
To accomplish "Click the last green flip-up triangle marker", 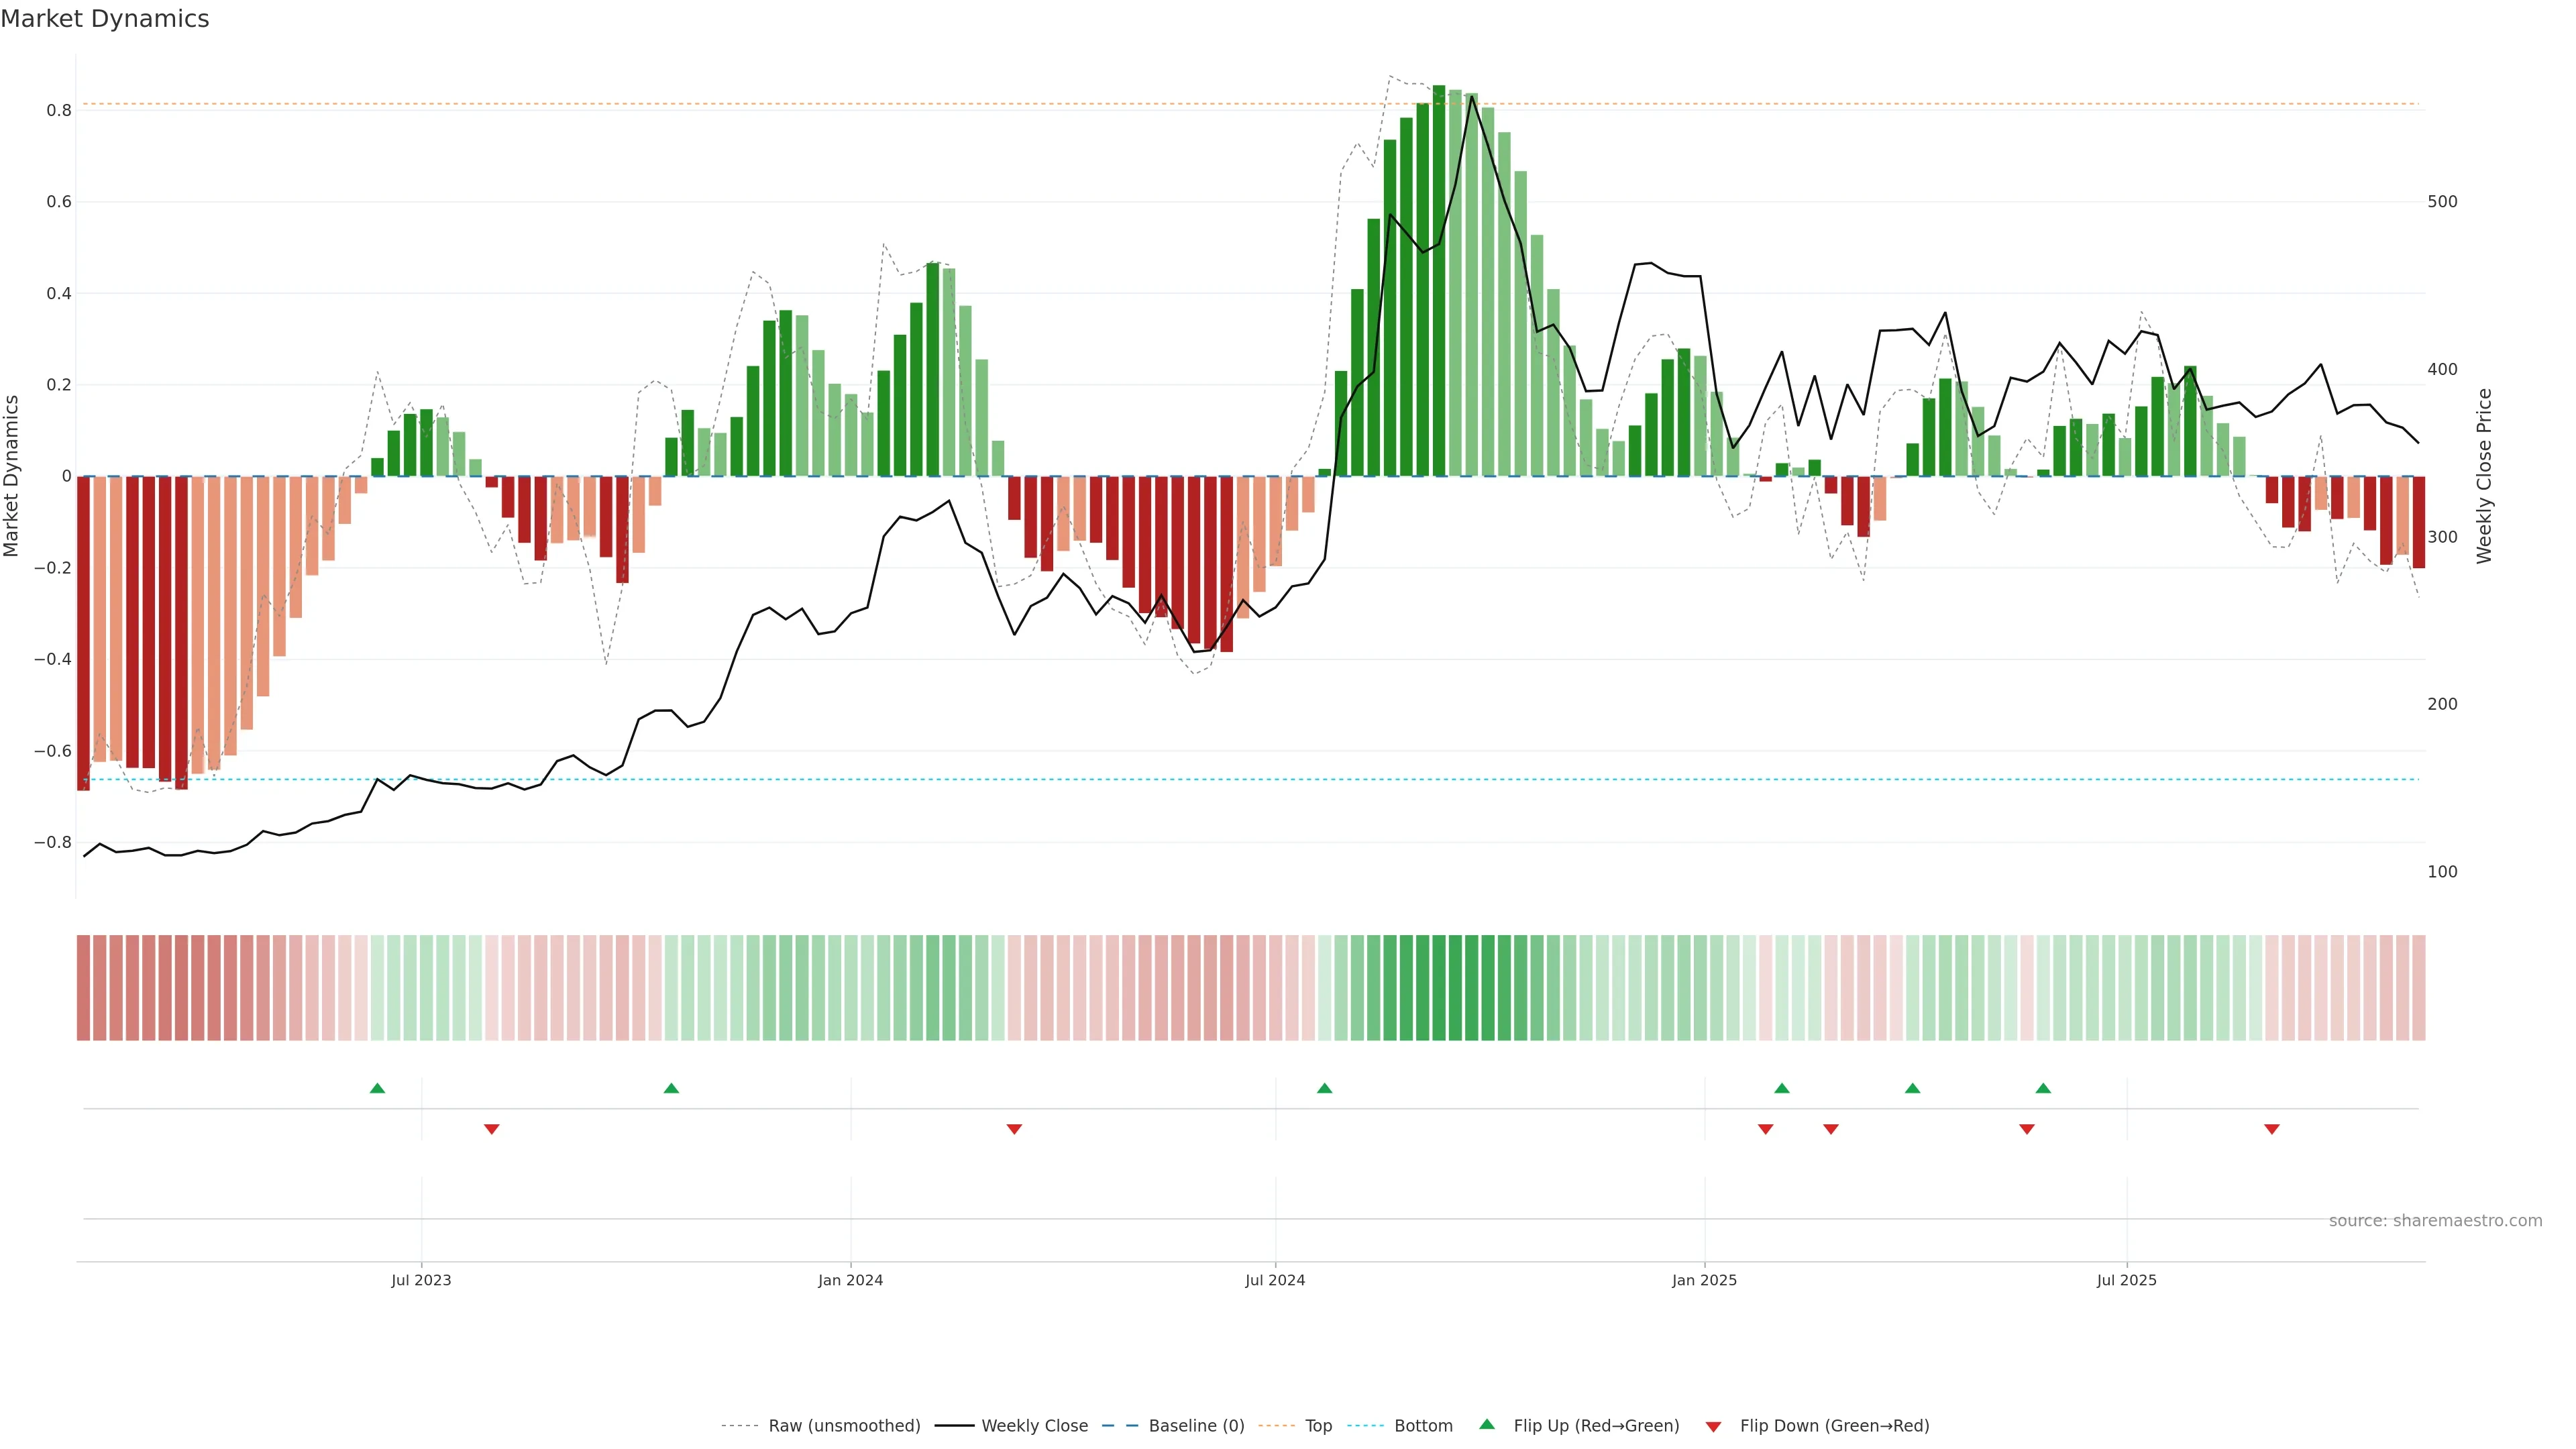I will [2043, 1088].
